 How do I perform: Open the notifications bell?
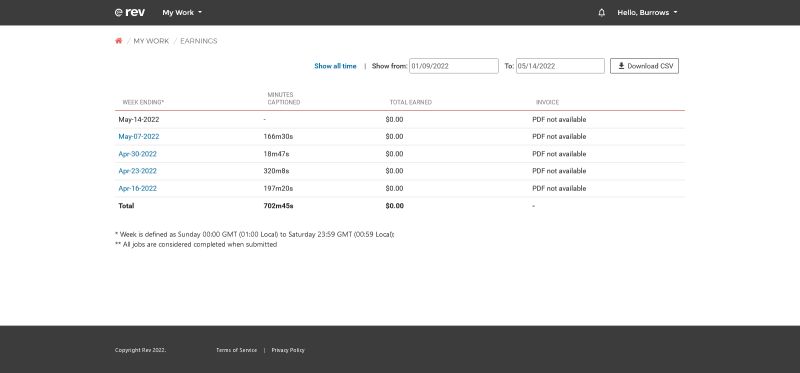click(x=602, y=13)
